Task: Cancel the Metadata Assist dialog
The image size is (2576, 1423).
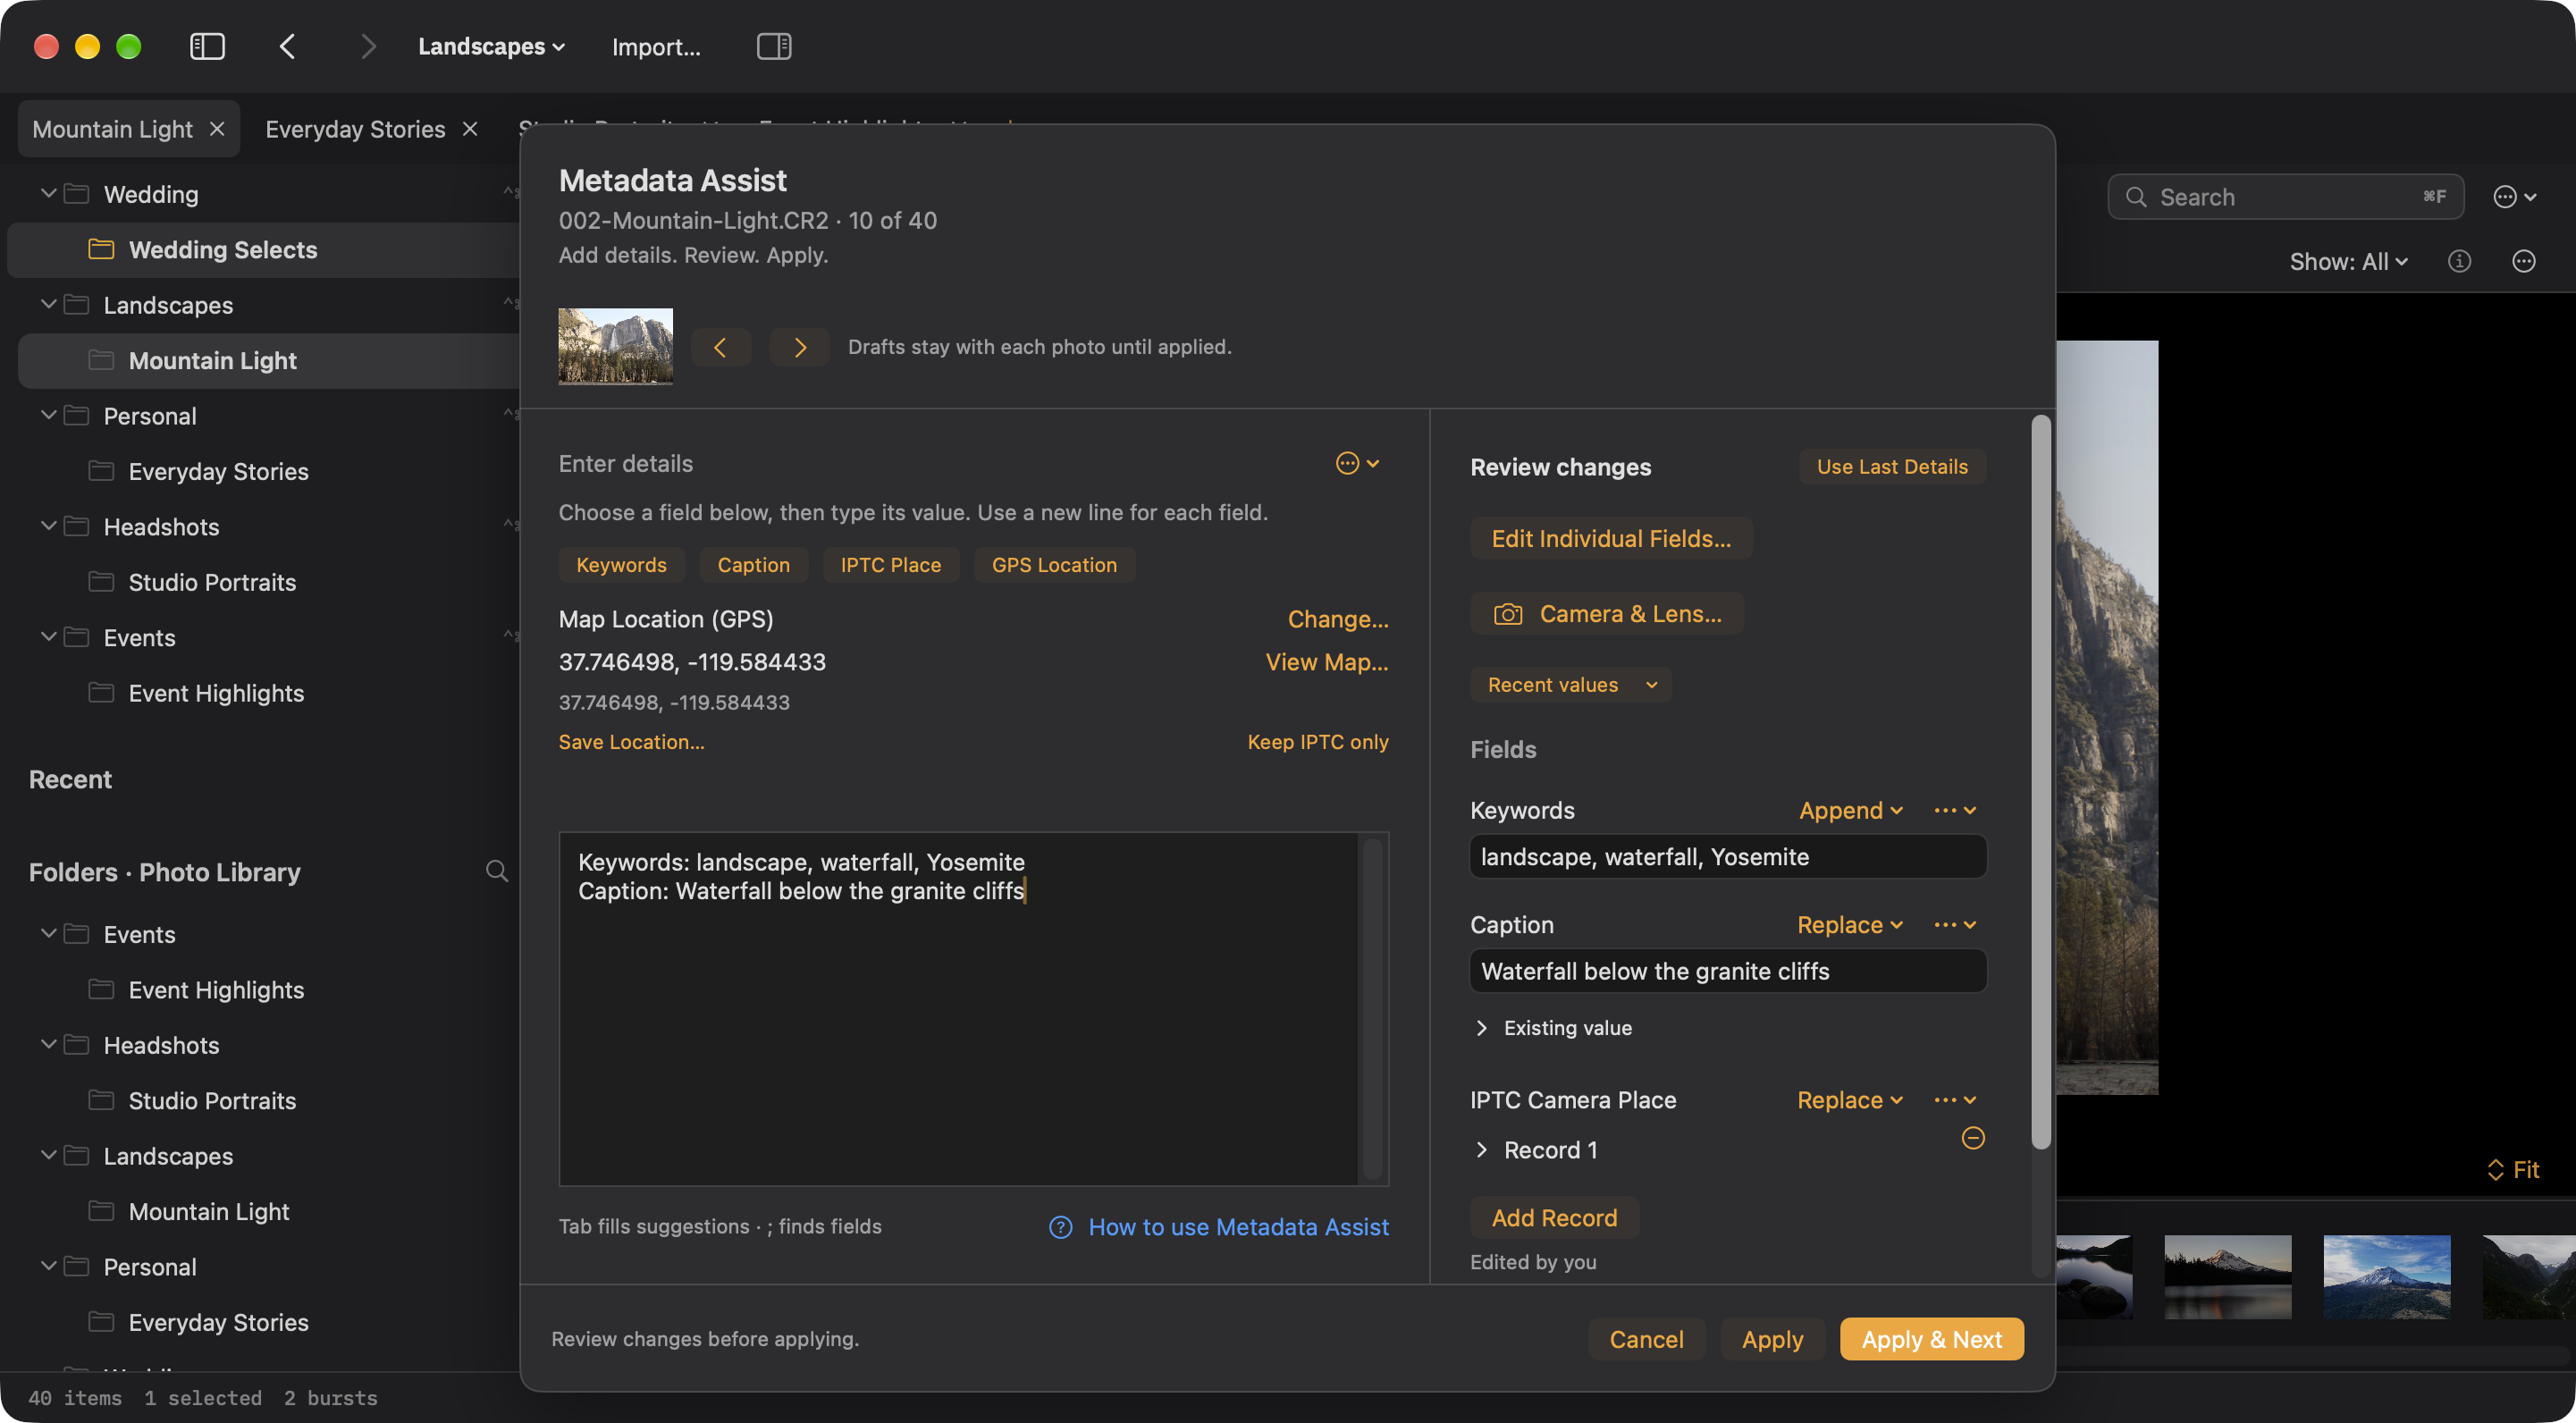Action: point(1646,1339)
